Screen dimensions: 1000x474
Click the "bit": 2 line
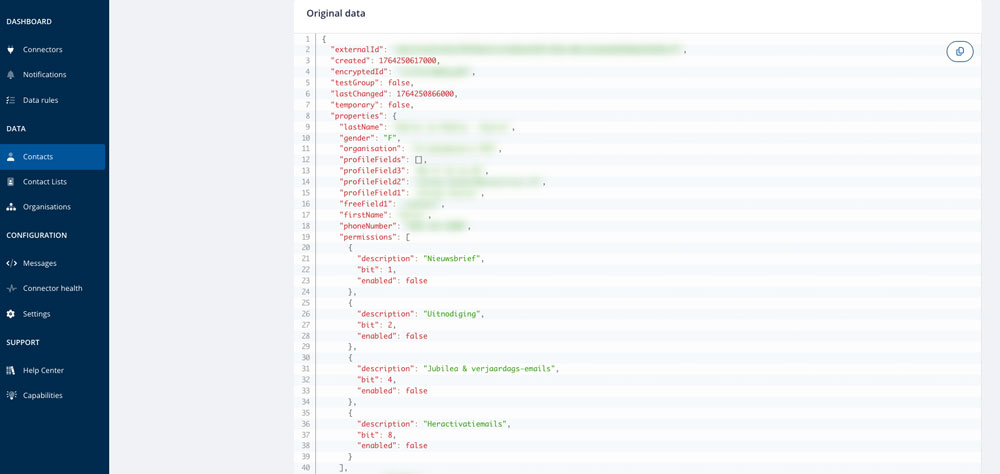coord(376,325)
